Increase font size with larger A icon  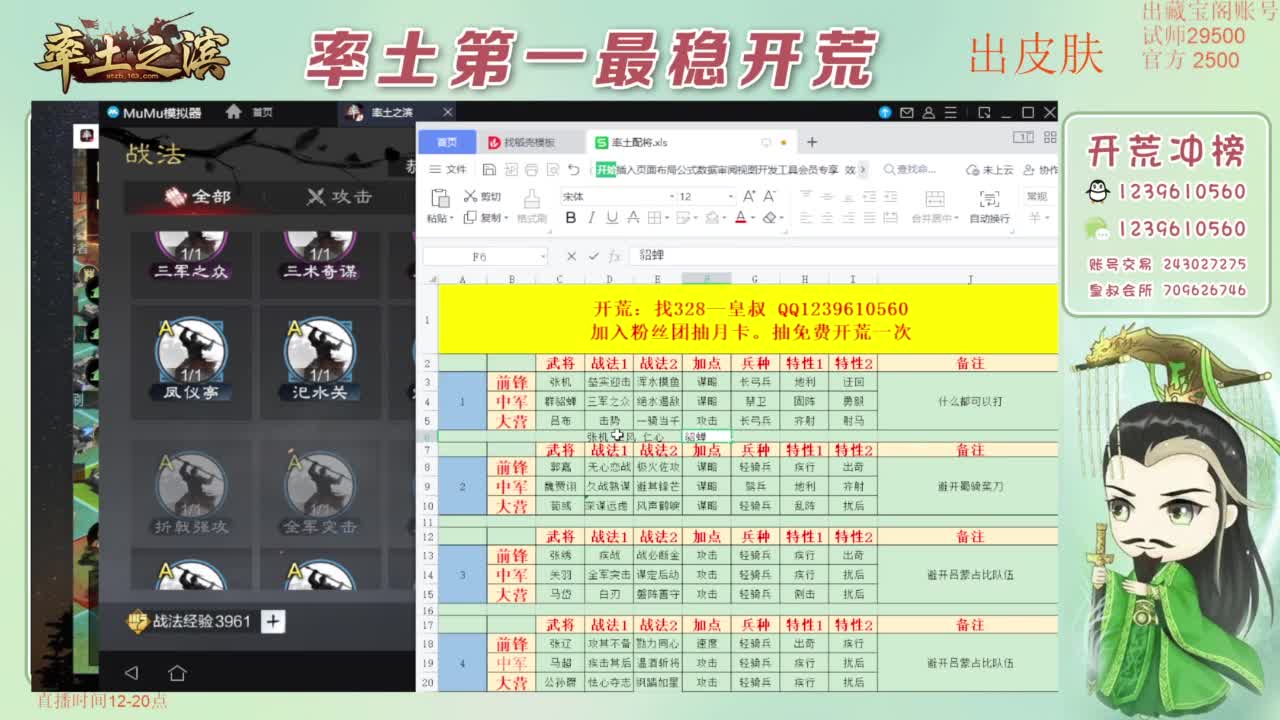[749, 196]
